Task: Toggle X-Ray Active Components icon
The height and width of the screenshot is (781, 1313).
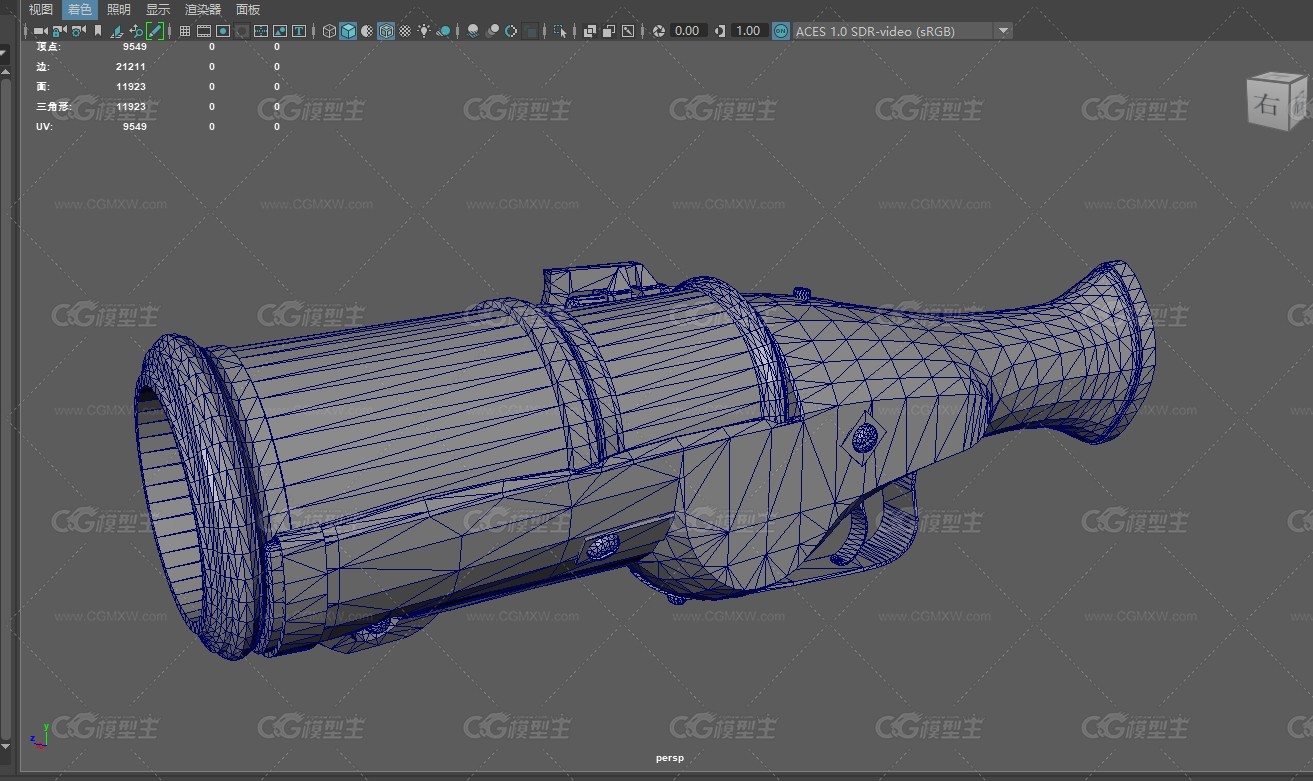Action: (x=607, y=31)
